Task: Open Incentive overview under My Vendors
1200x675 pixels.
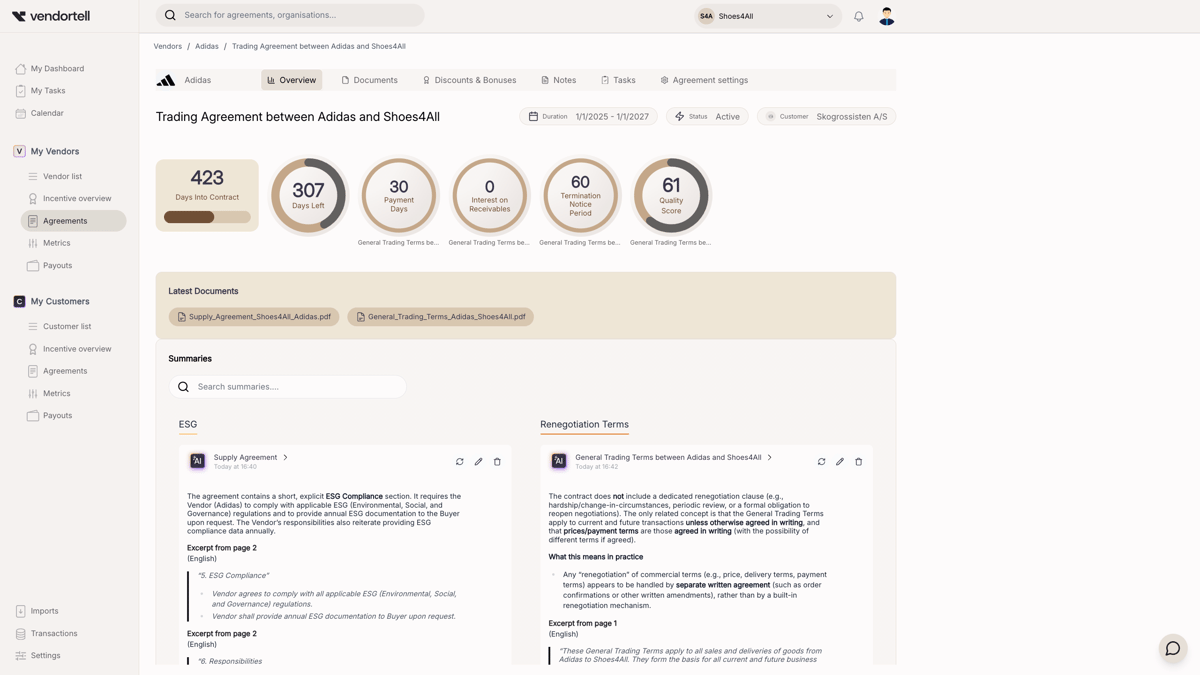Action: [x=76, y=198]
